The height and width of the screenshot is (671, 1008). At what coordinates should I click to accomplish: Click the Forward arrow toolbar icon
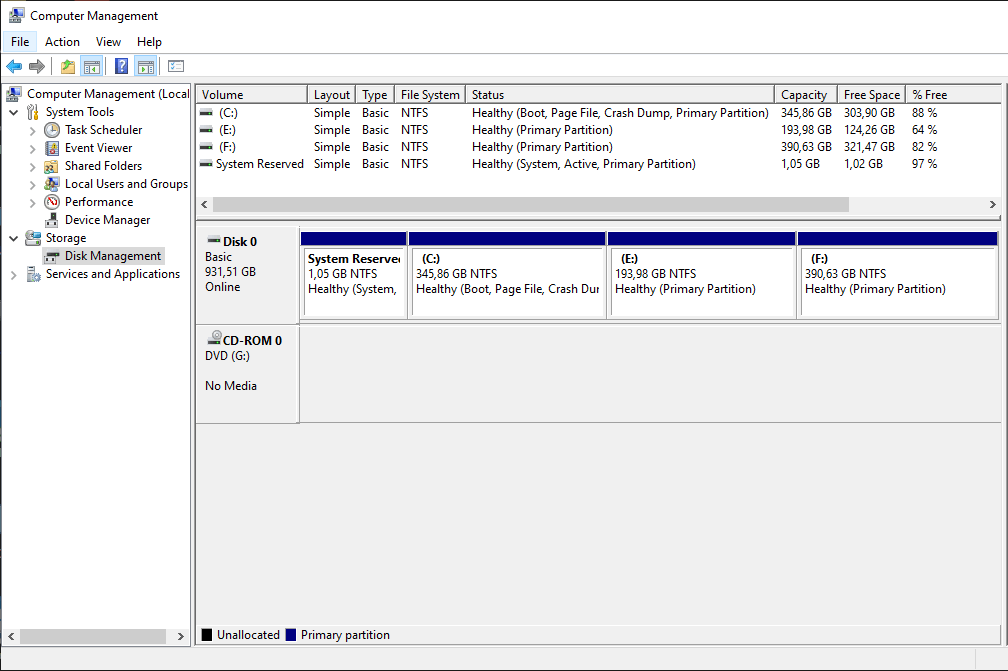tap(37, 66)
